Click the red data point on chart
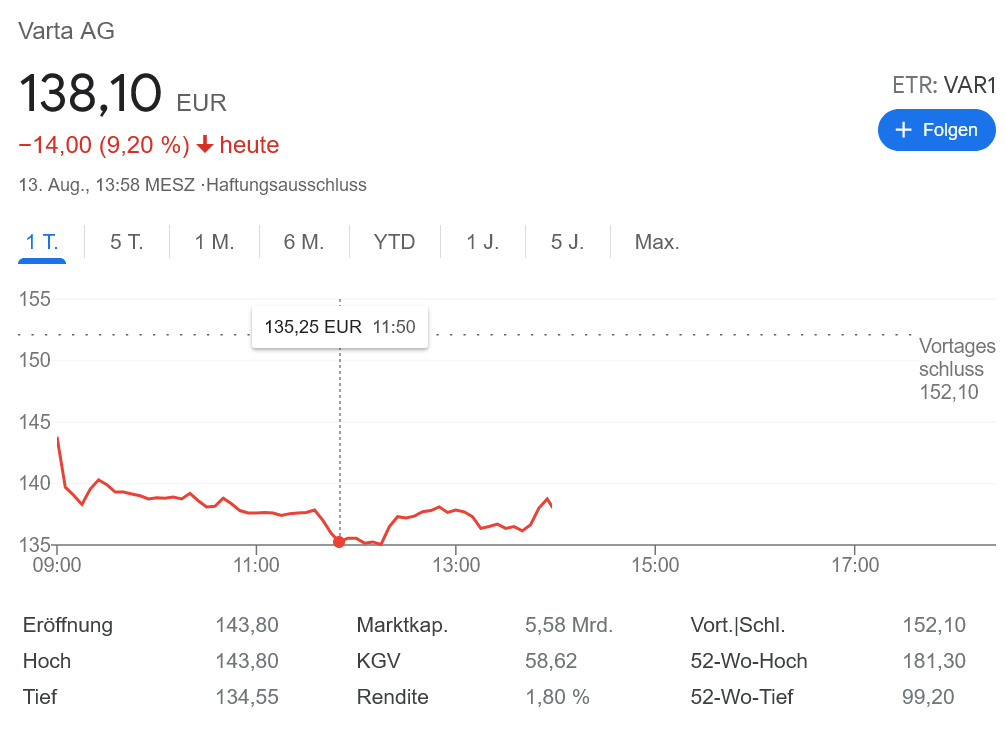Image resolution: width=1006 pixels, height=738 pixels. click(339, 542)
